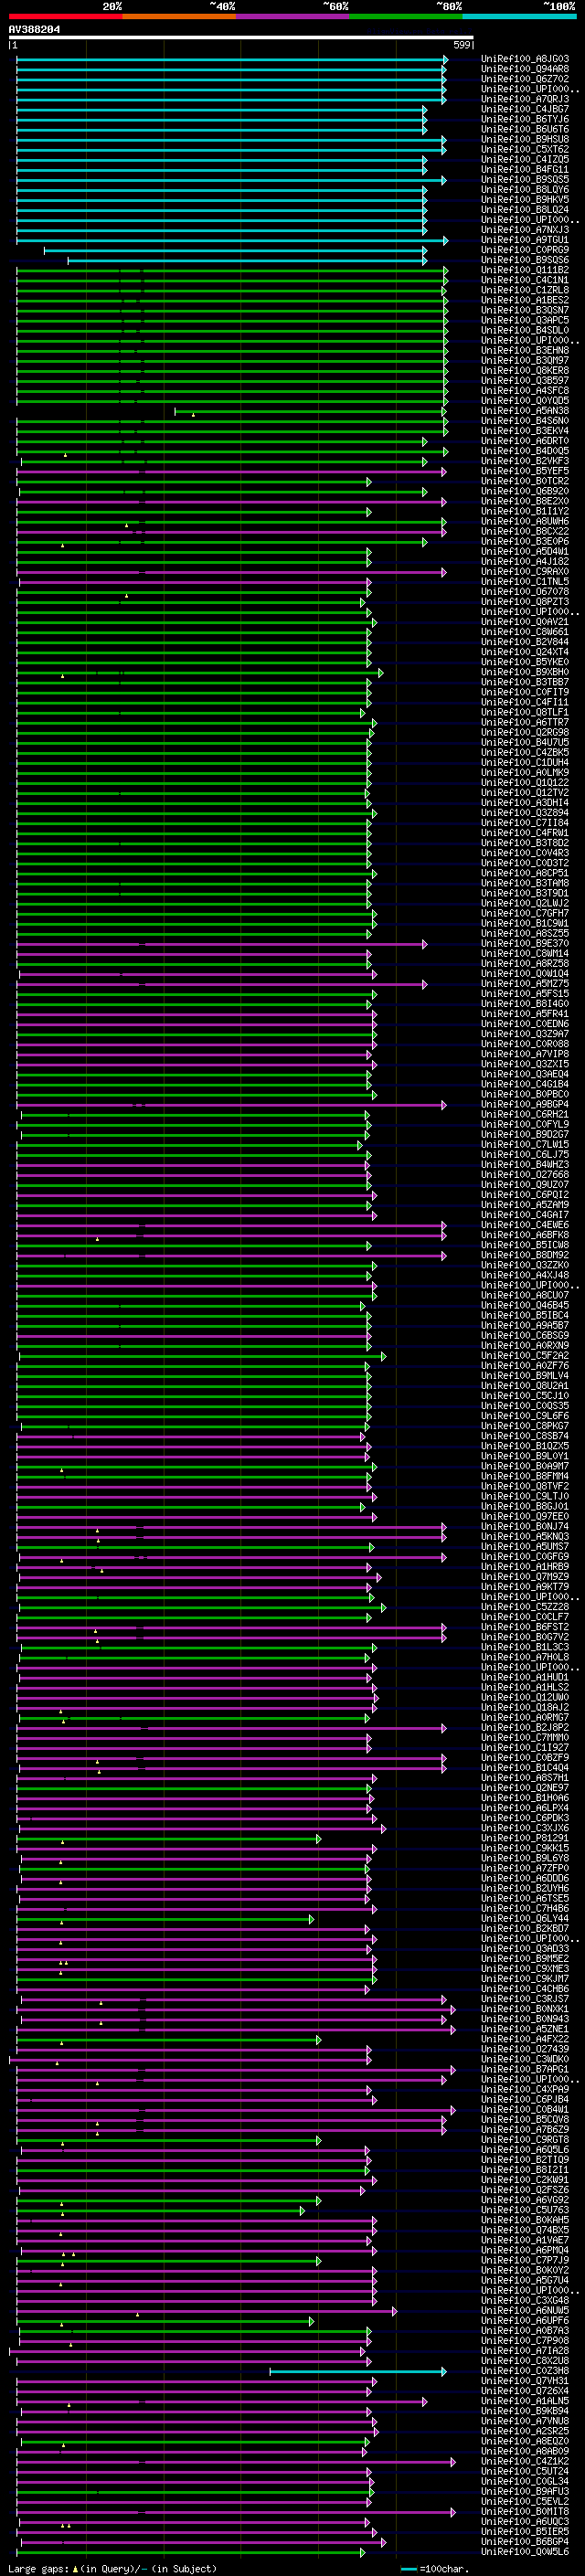Click the short cyan bar for UniRef100_C0Z3H8
This screenshot has height=2576, width=585.
[358, 2371]
